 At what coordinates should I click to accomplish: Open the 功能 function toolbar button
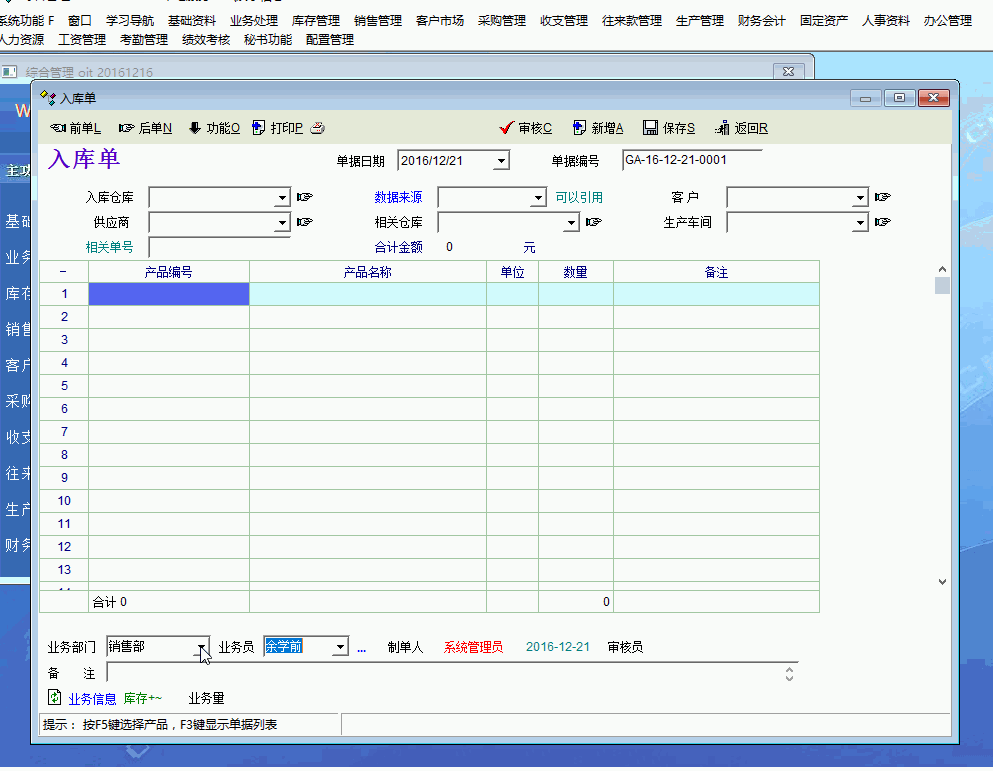[x=214, y=128]
